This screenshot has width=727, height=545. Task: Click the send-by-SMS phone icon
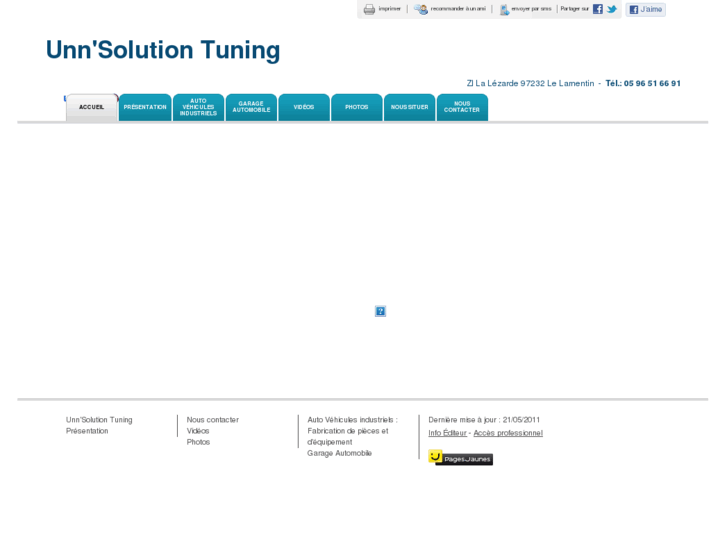point(504,9)
